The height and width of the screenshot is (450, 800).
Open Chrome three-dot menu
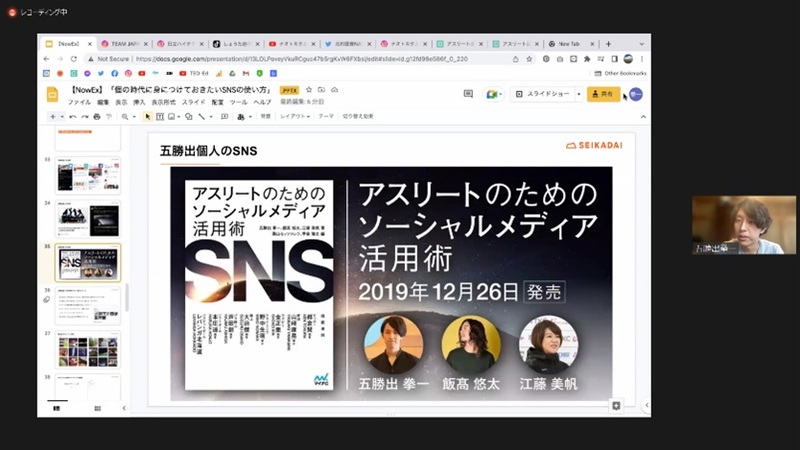click(x=642, y=59)
